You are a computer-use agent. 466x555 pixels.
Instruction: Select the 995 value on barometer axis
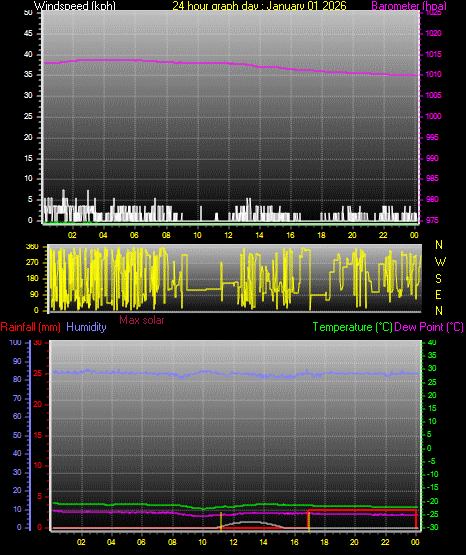[x=432, y=137]
